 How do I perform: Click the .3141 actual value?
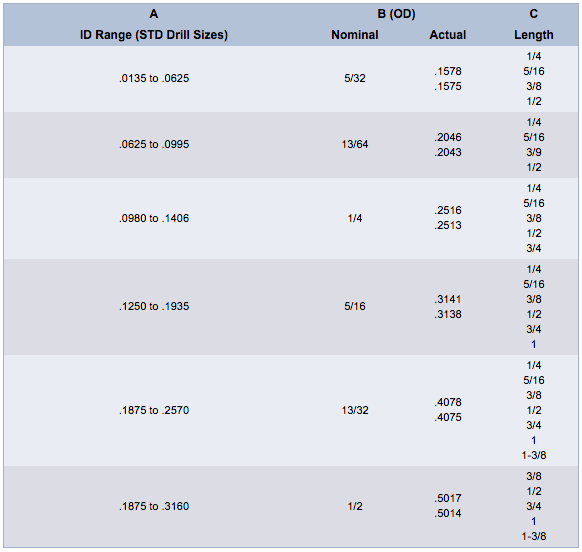(448, 299)
